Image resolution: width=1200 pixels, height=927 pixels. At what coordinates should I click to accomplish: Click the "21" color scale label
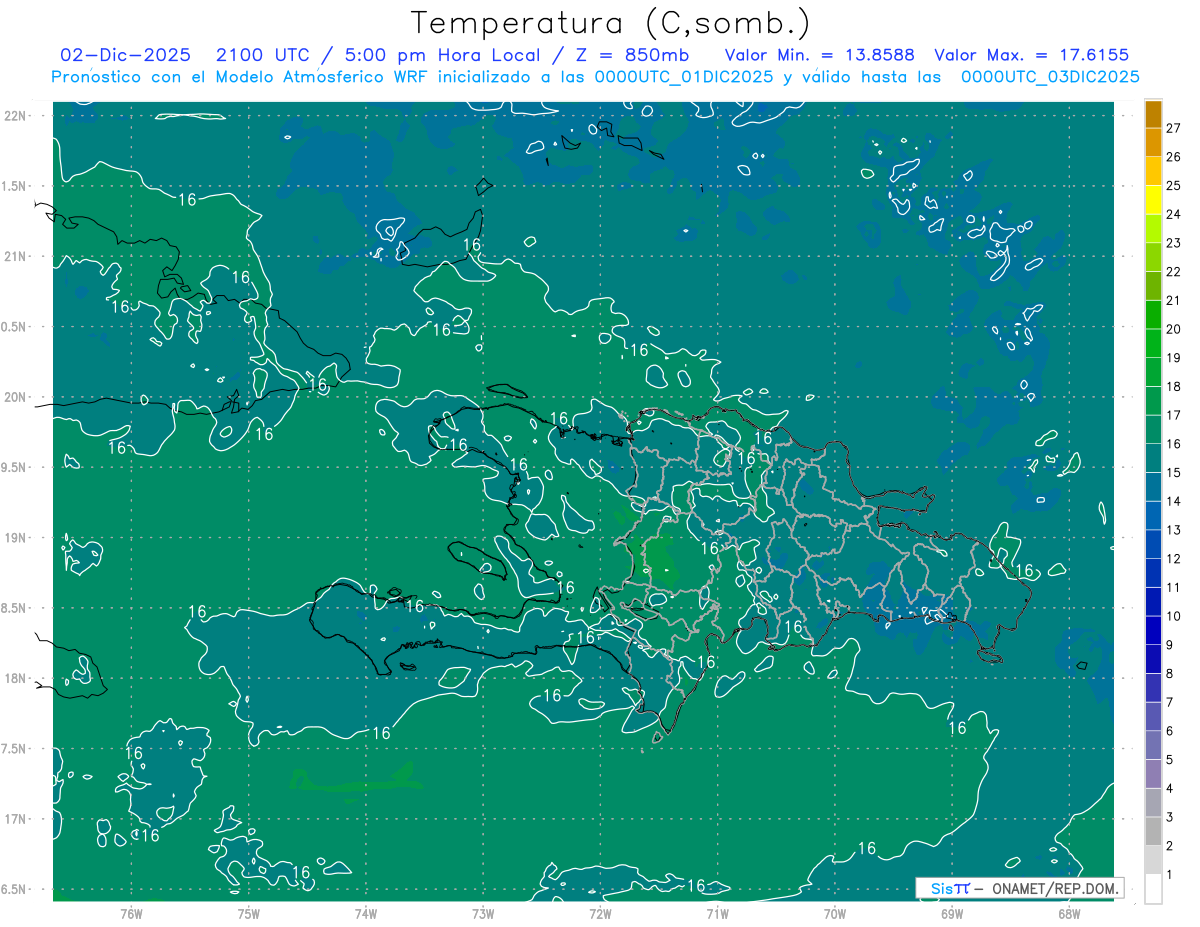point(1174,300)
